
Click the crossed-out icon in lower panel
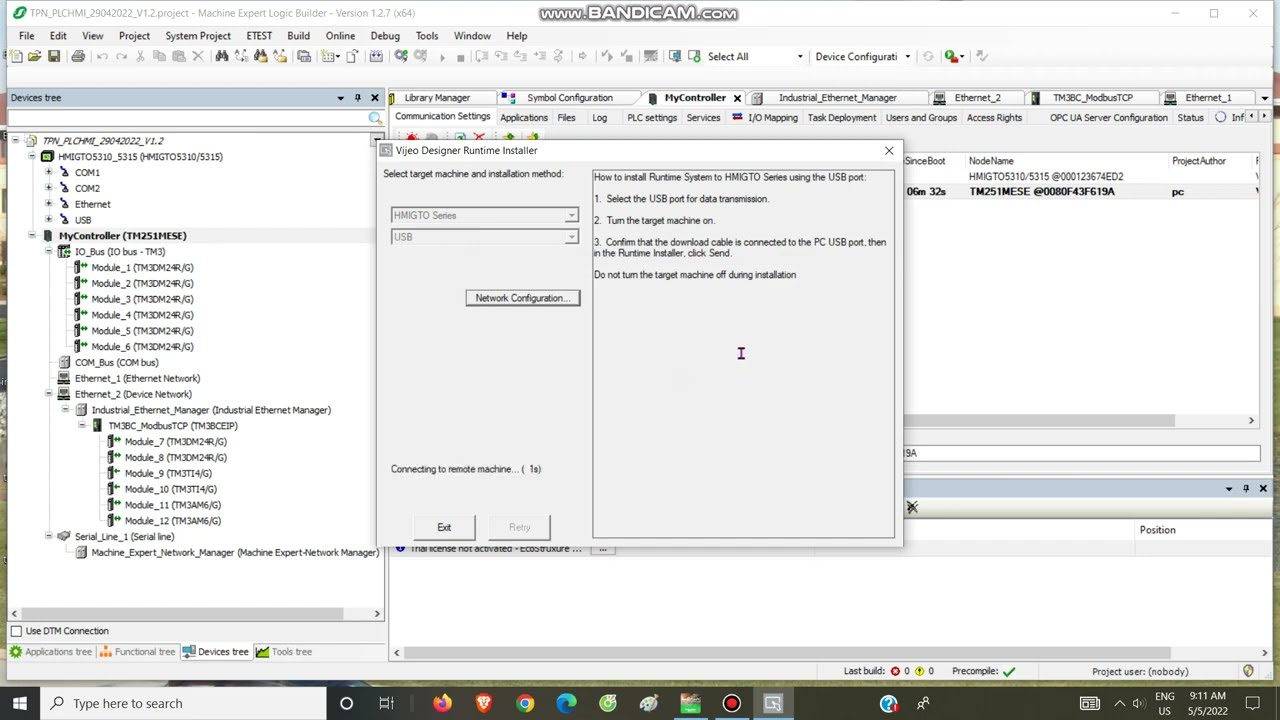(x=912, y=507)
